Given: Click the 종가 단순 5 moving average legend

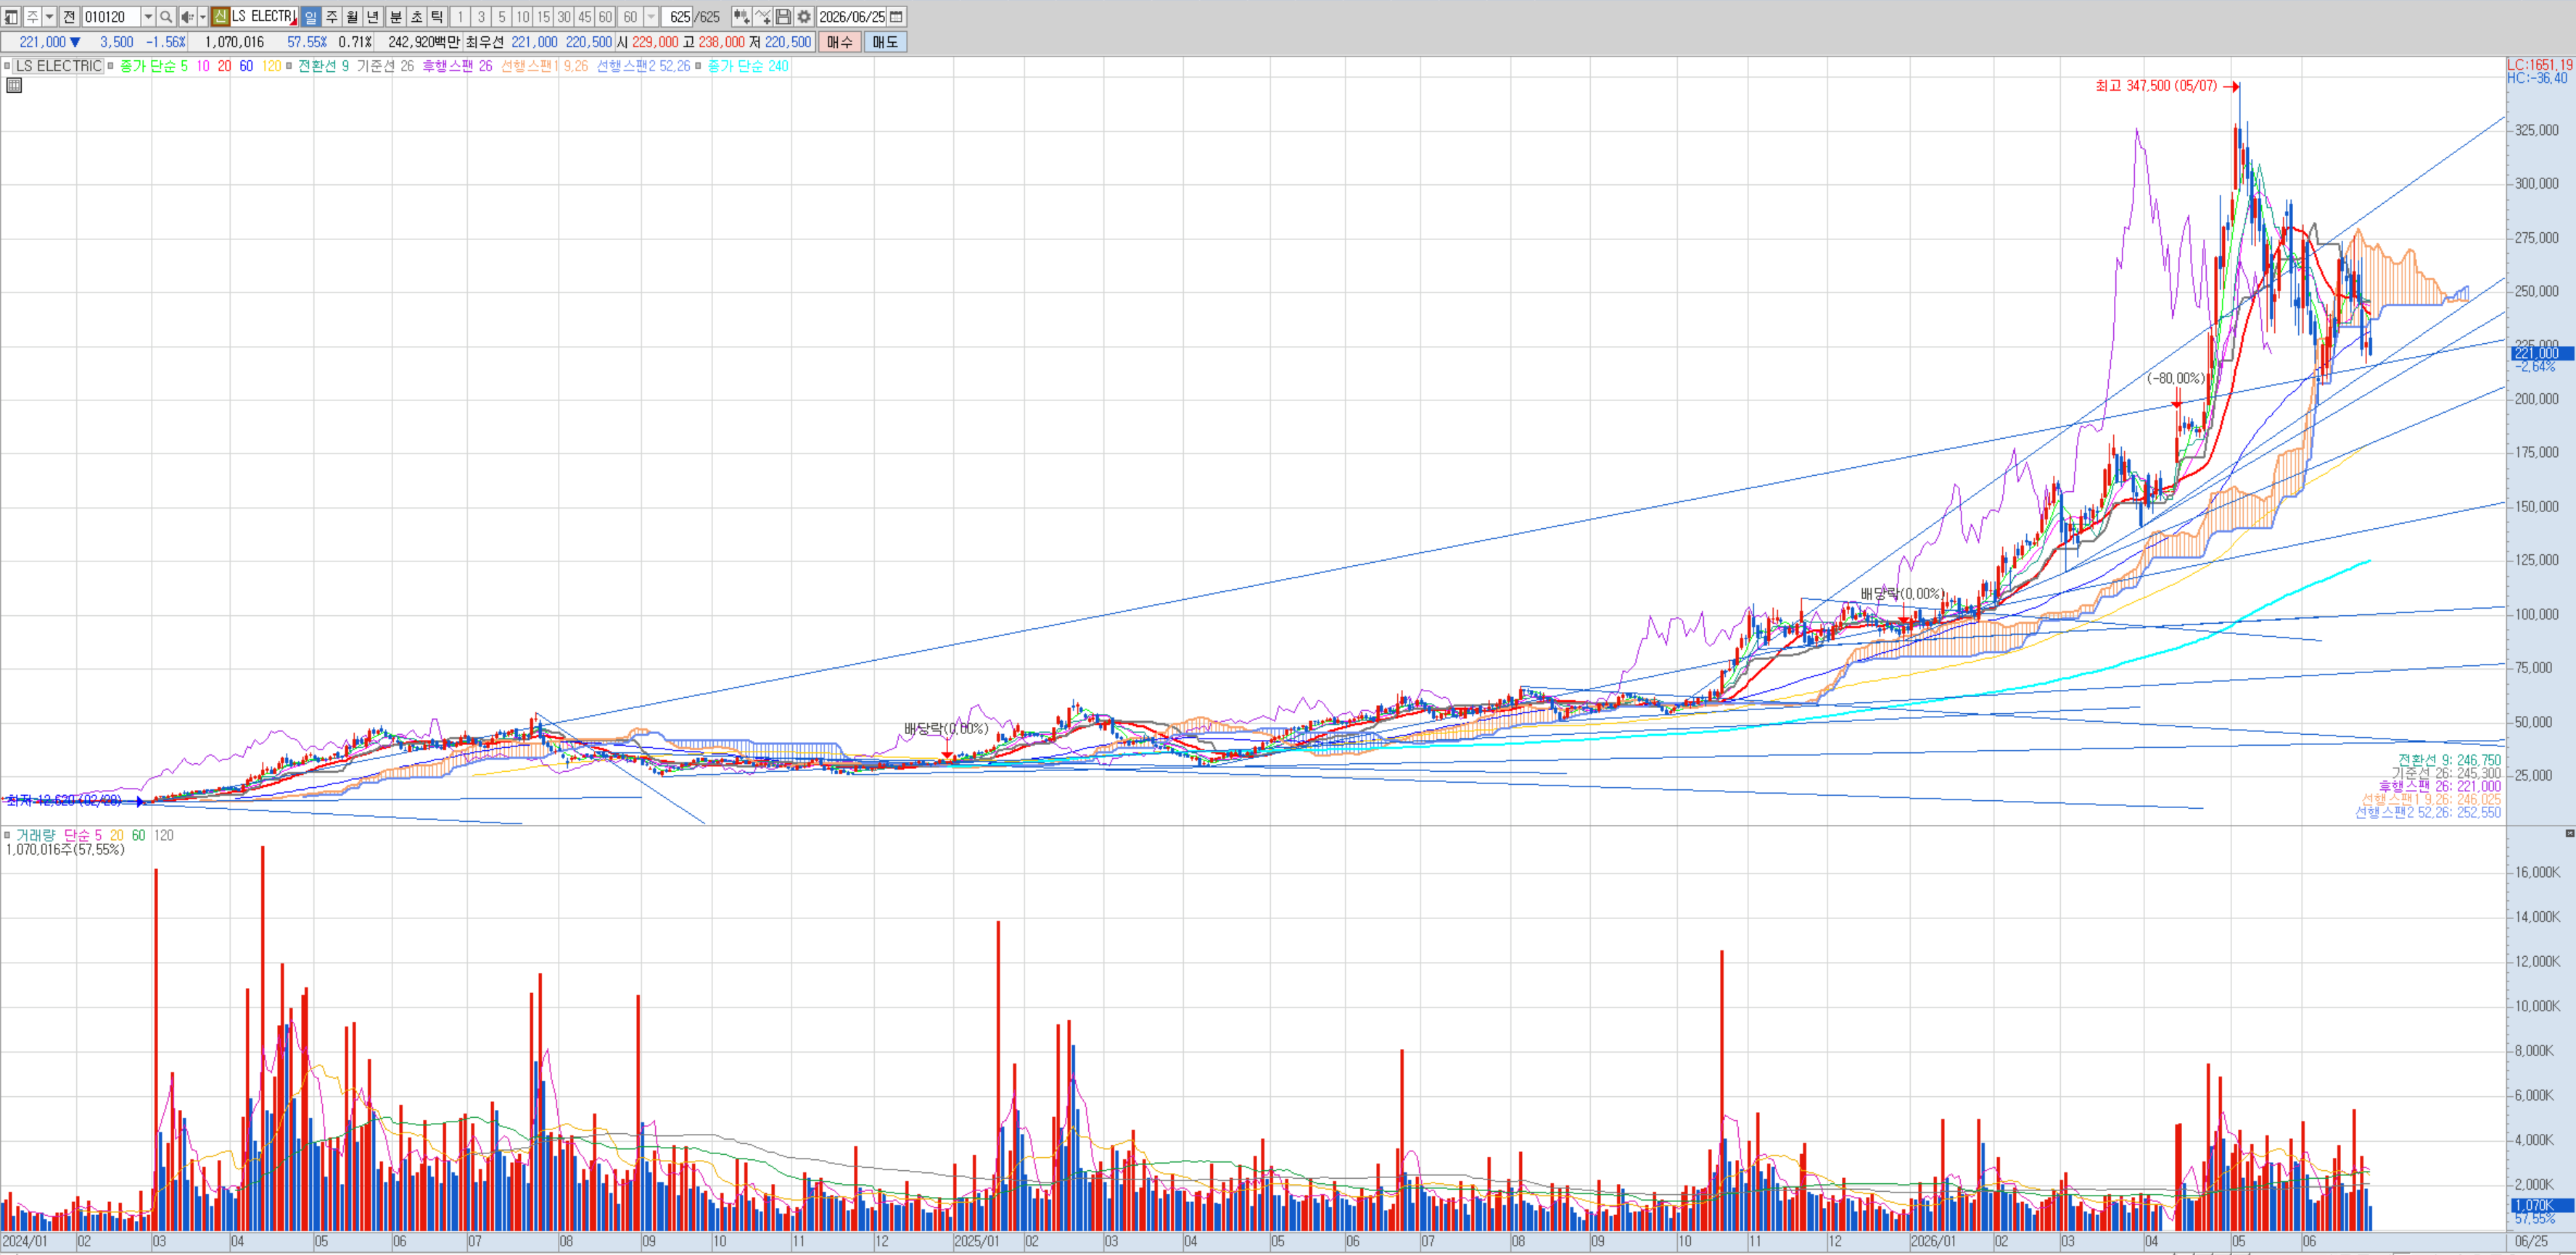Looking at the screenshot, I should pyautogui.click(x=154, y=66).
